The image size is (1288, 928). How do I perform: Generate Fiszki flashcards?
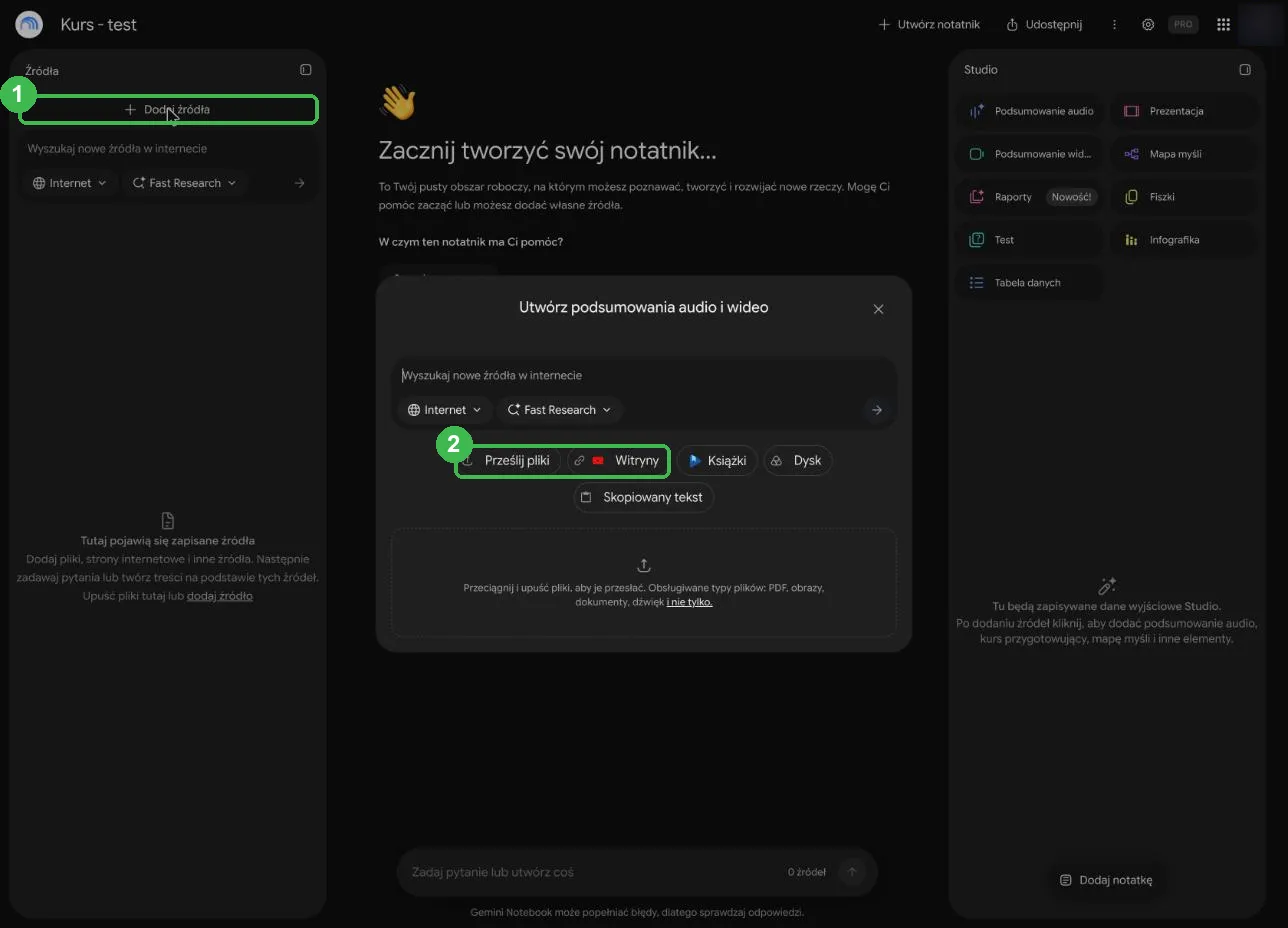point(1186,197)
